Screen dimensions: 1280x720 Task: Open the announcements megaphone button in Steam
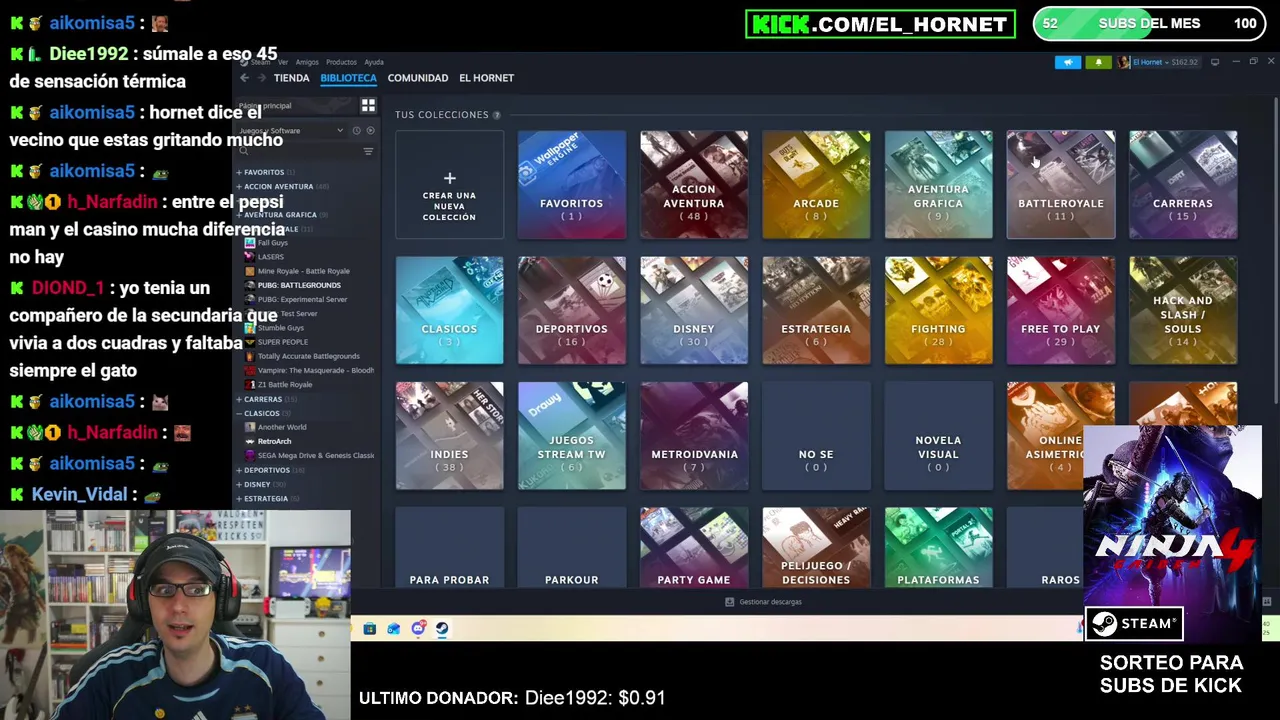pyautogui.click(x=1068, y=62)
